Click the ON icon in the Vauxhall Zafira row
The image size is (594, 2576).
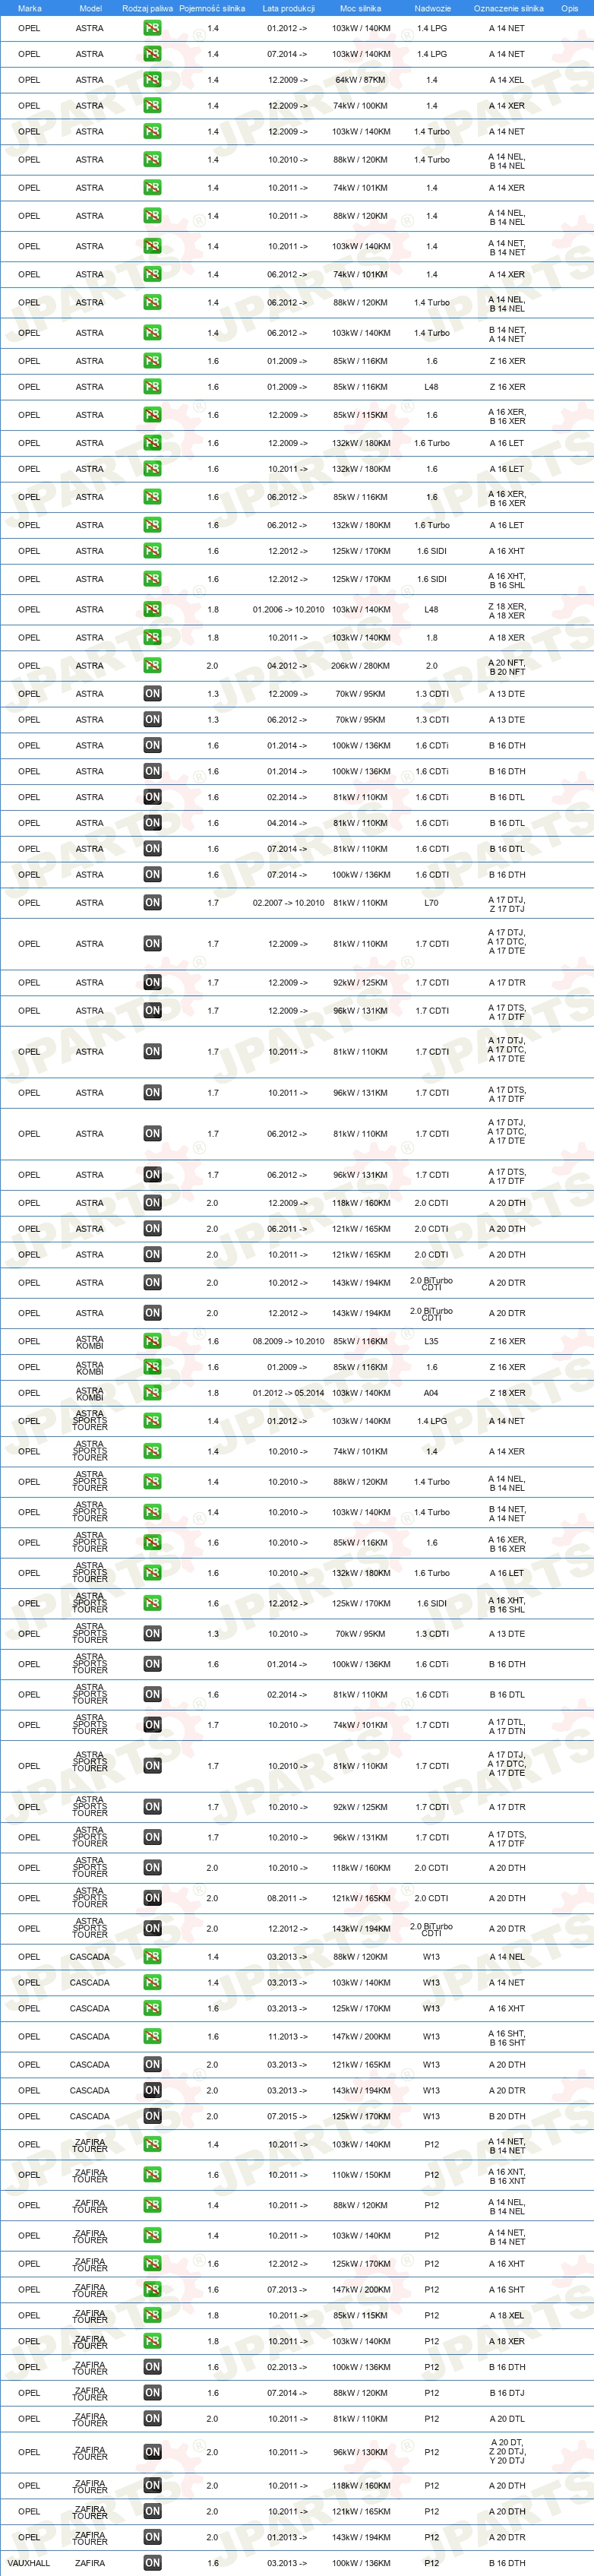point(152,2563)
